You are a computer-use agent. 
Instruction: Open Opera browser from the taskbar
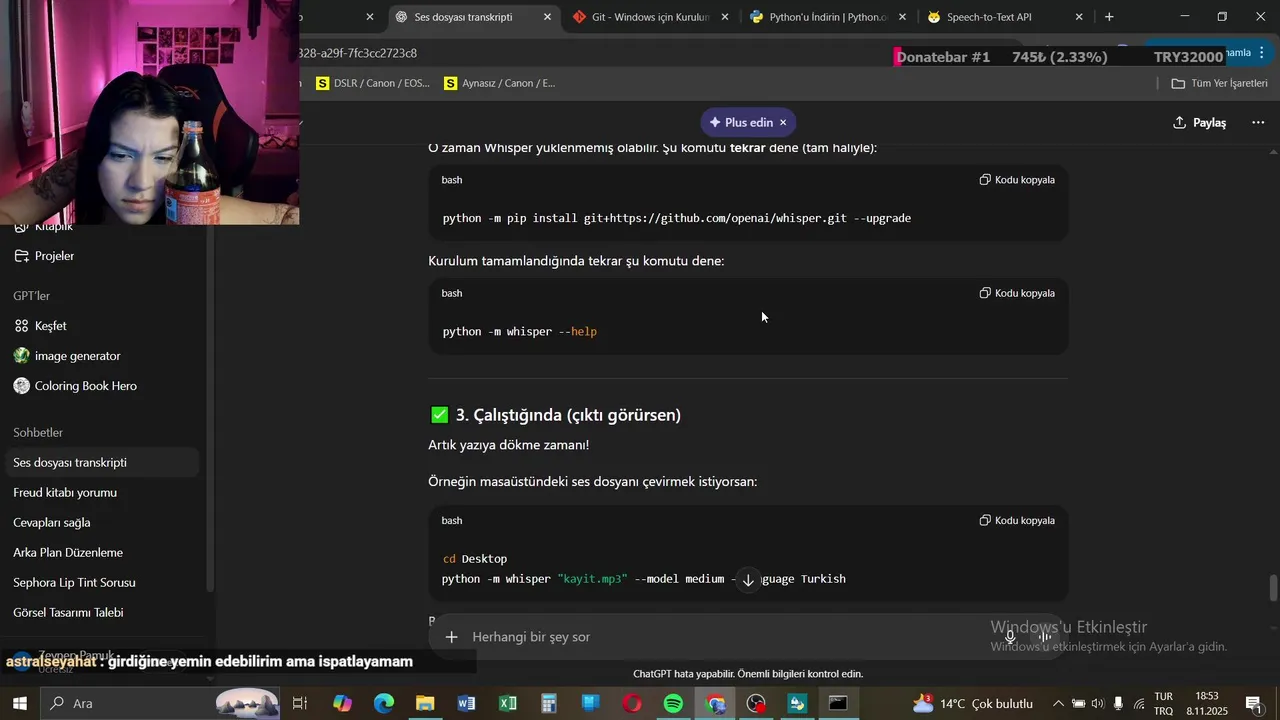tap(632, 703)
